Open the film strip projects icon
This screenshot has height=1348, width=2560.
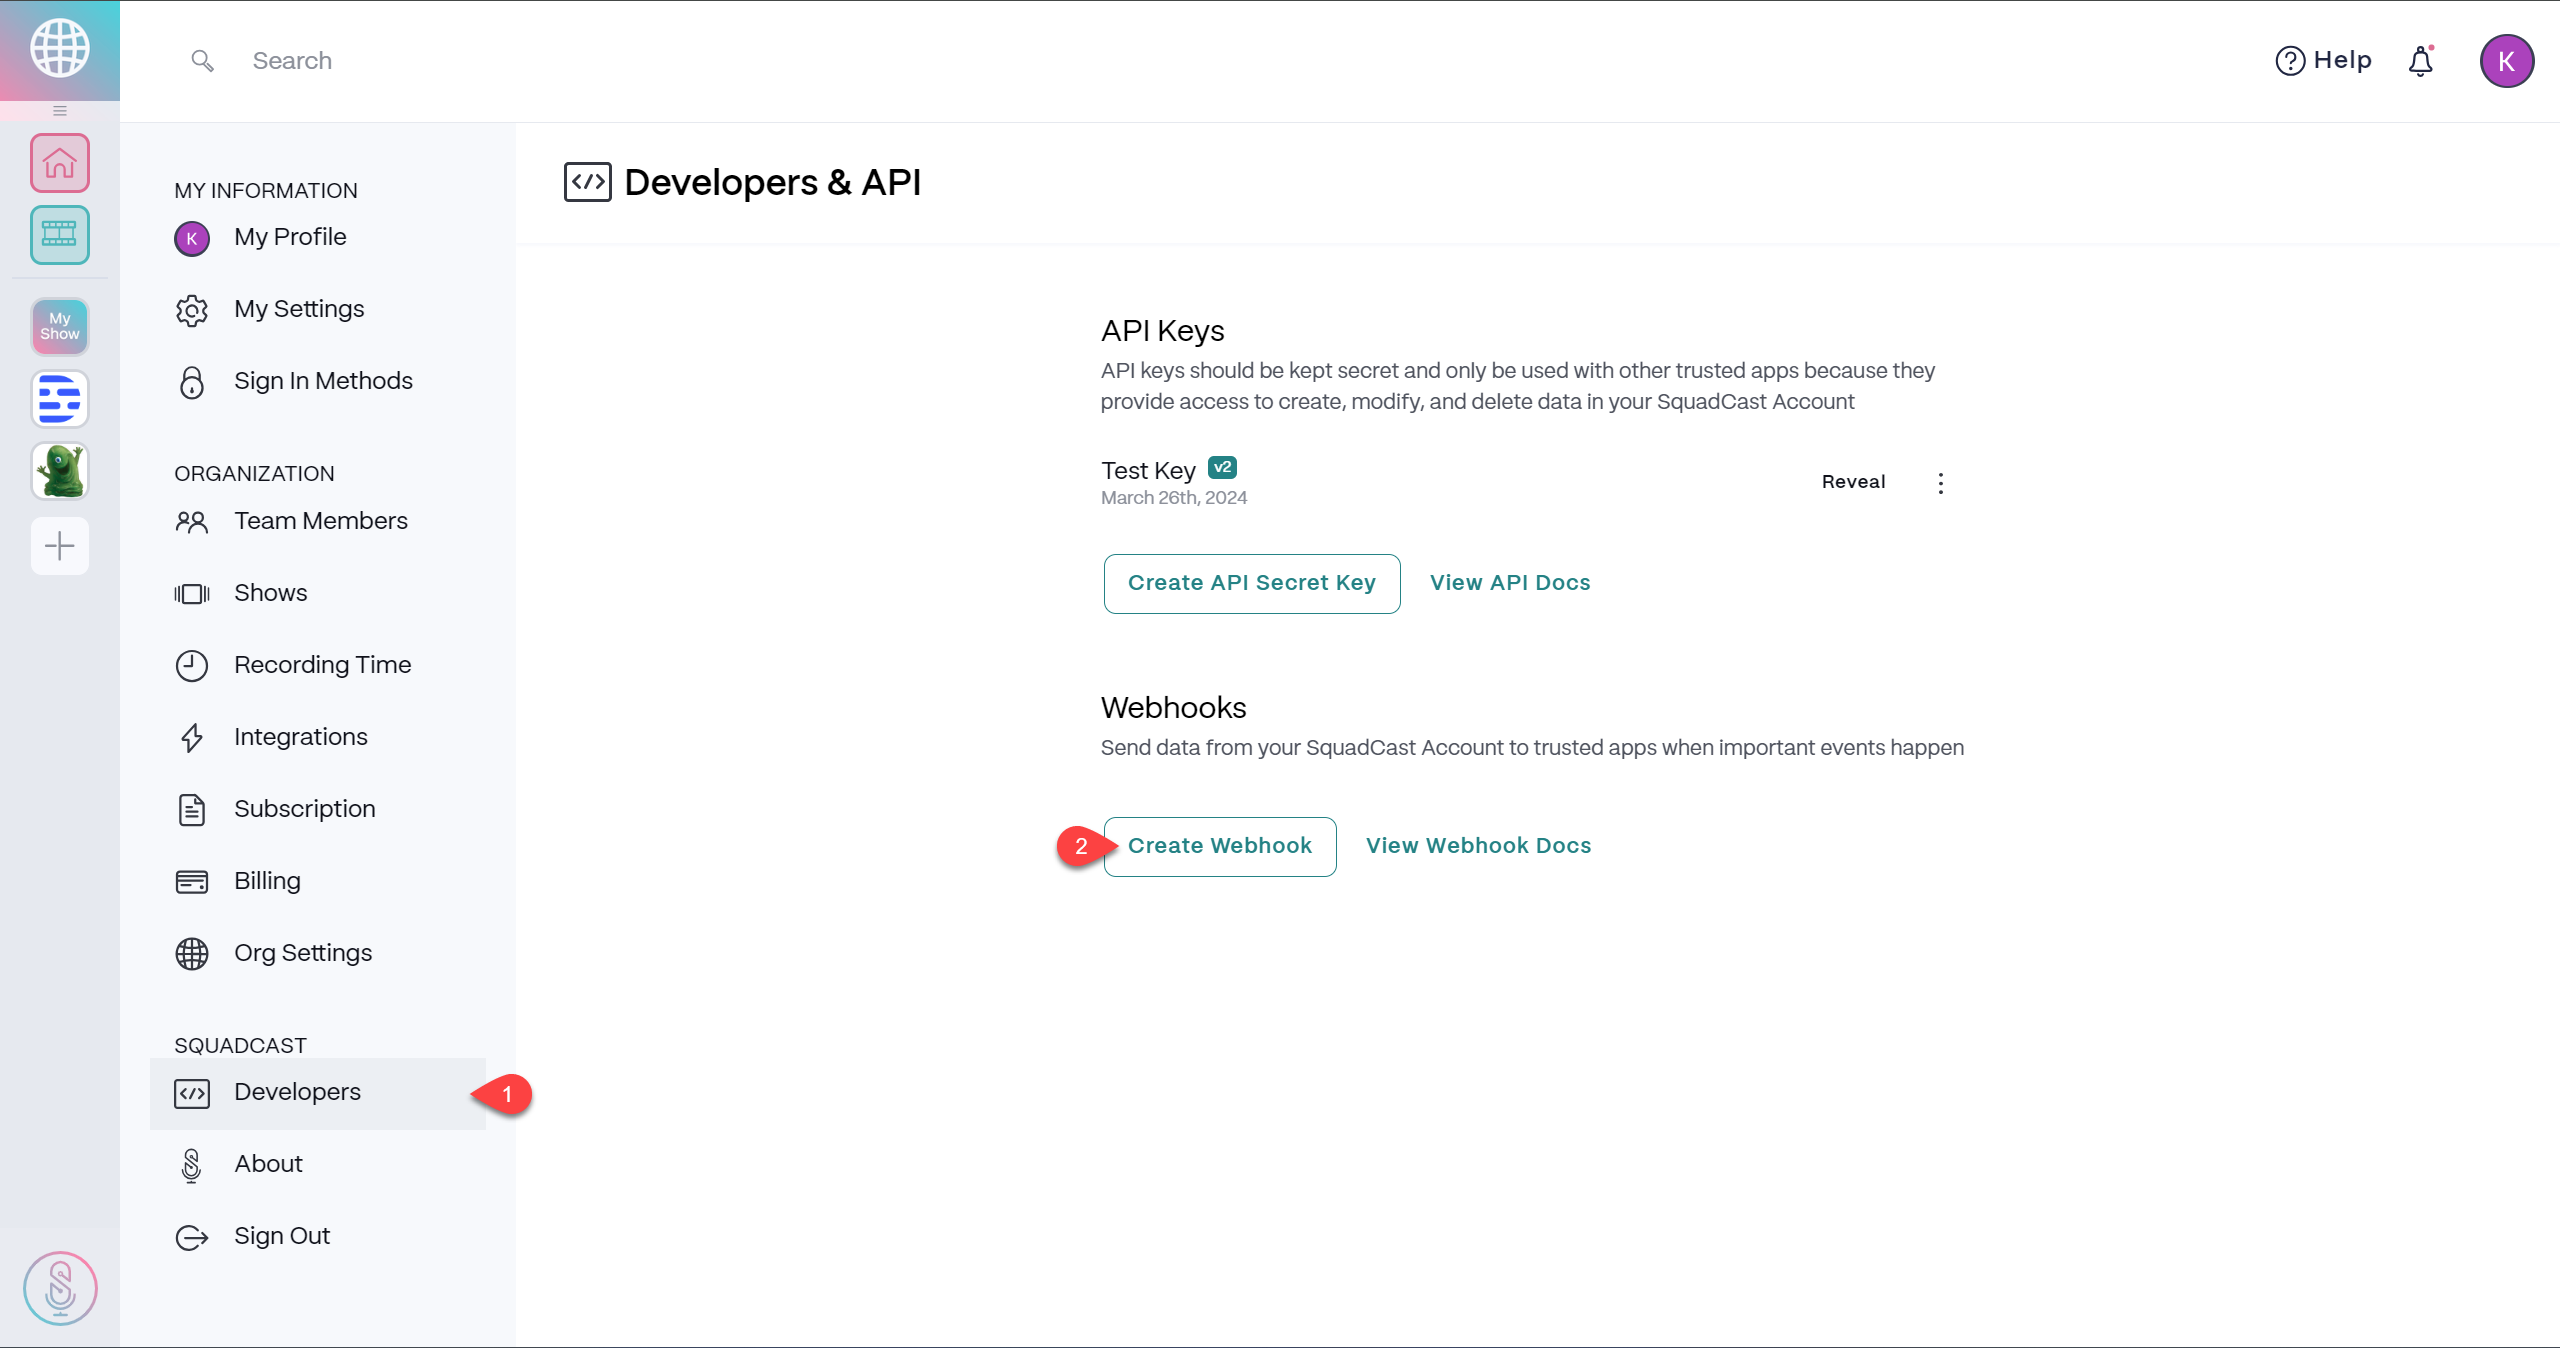point(60,235)
